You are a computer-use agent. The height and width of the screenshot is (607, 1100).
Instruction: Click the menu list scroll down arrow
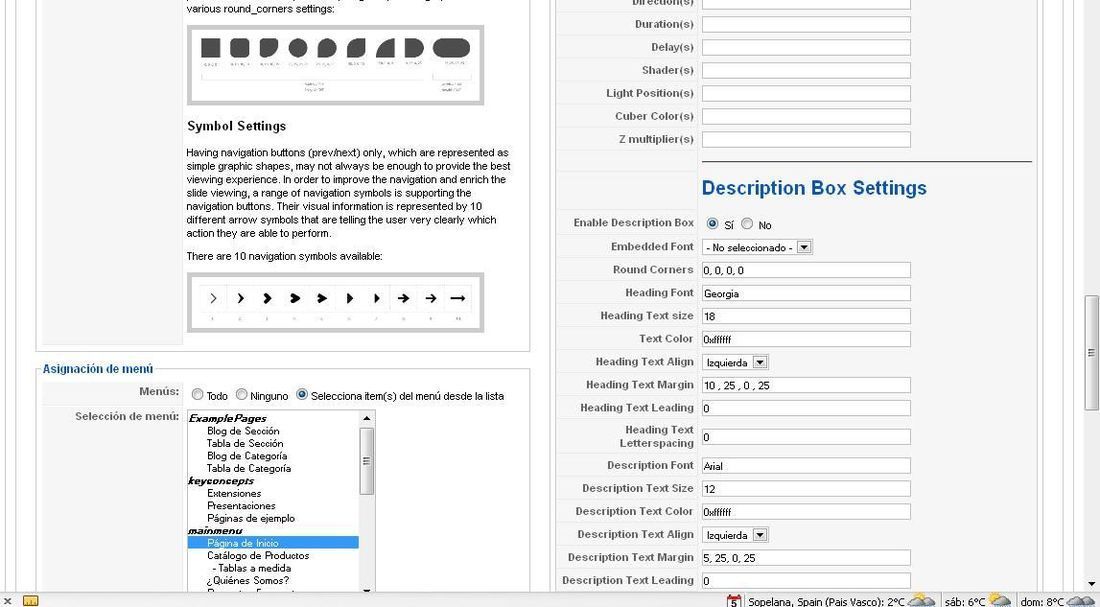[x=367, y=591]
